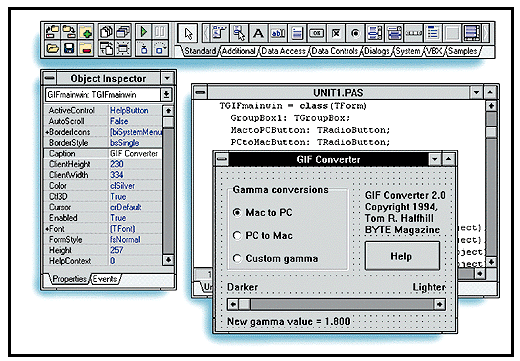Pick the Label component (letter A)
Screen dimensions: 520x361
[x=258, y=33]
